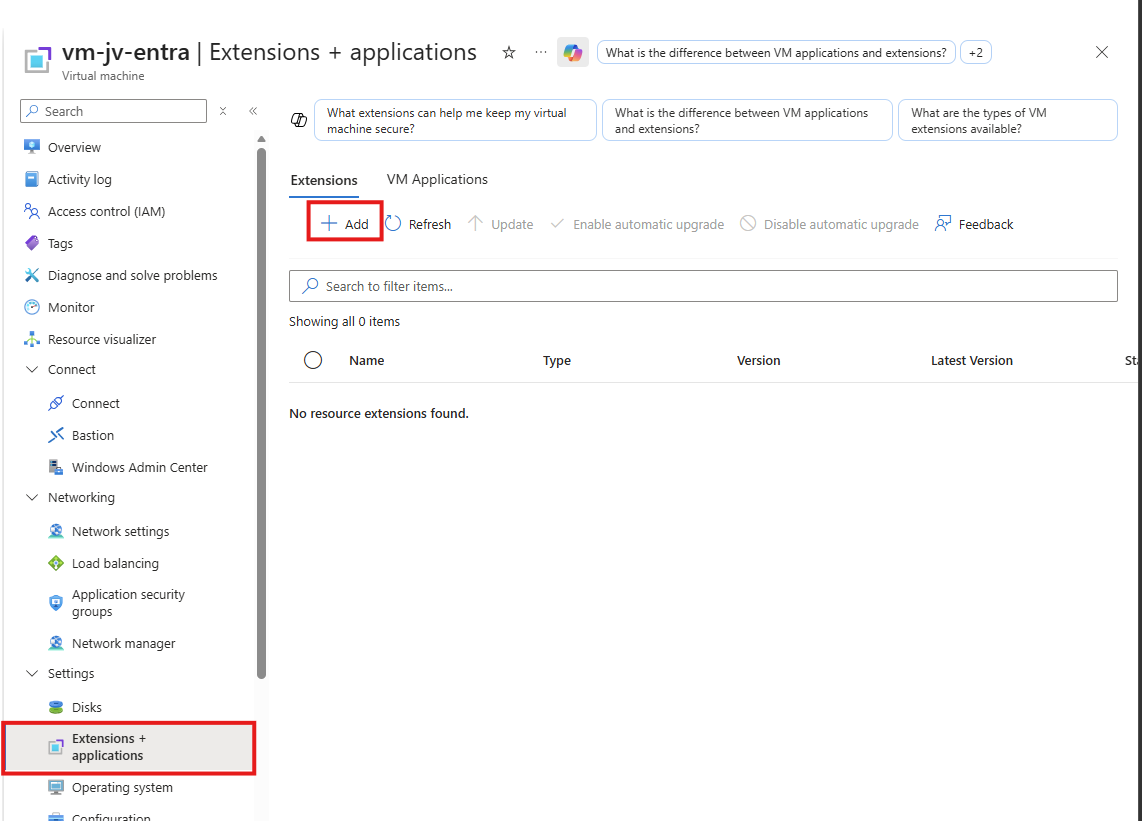Select the Connect sub-item with plug icon
The width and height of the screenshot is (1142, 821).
point(95,404)
